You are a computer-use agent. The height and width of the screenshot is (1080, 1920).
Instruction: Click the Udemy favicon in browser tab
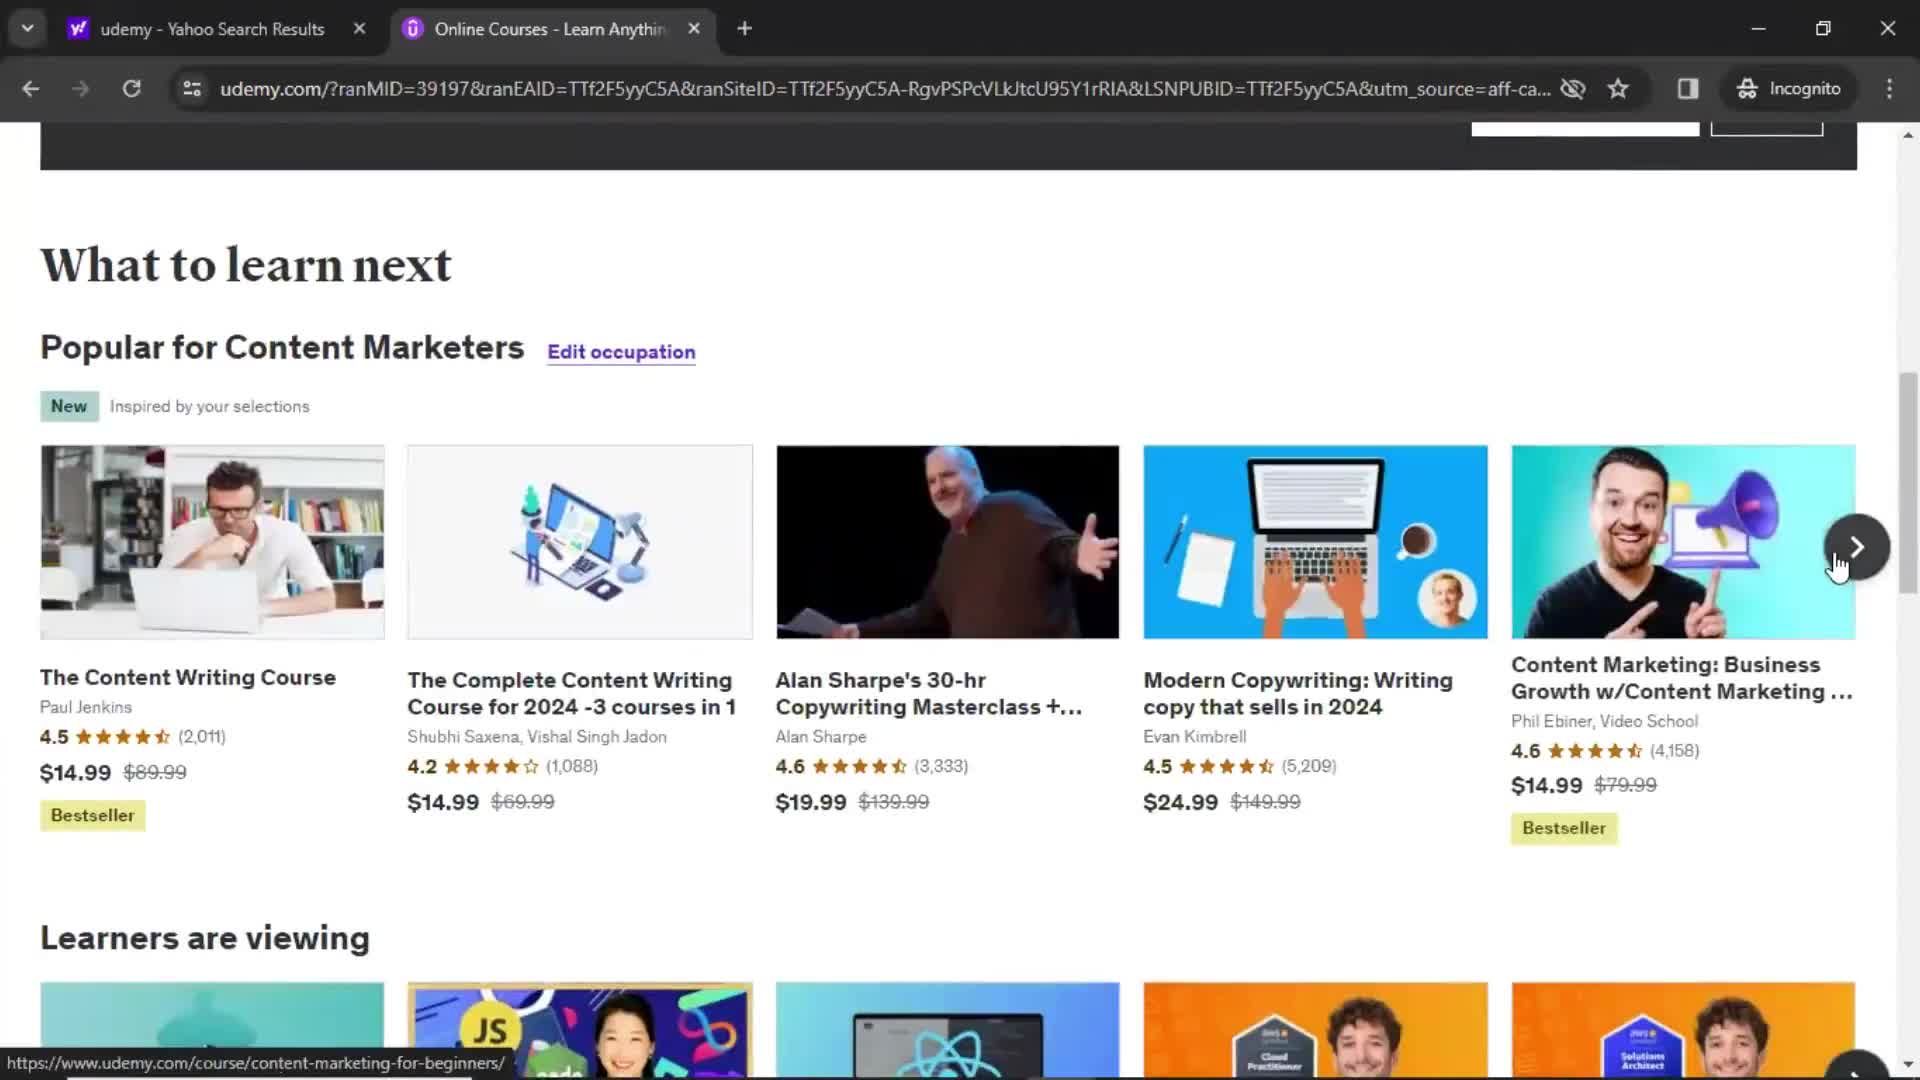click(413, 28)
